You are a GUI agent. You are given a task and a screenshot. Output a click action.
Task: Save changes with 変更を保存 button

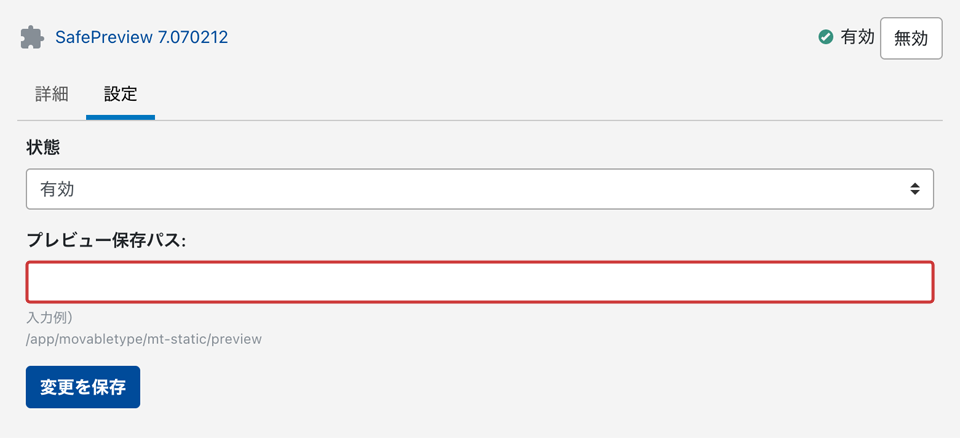(x=83, y=387)
